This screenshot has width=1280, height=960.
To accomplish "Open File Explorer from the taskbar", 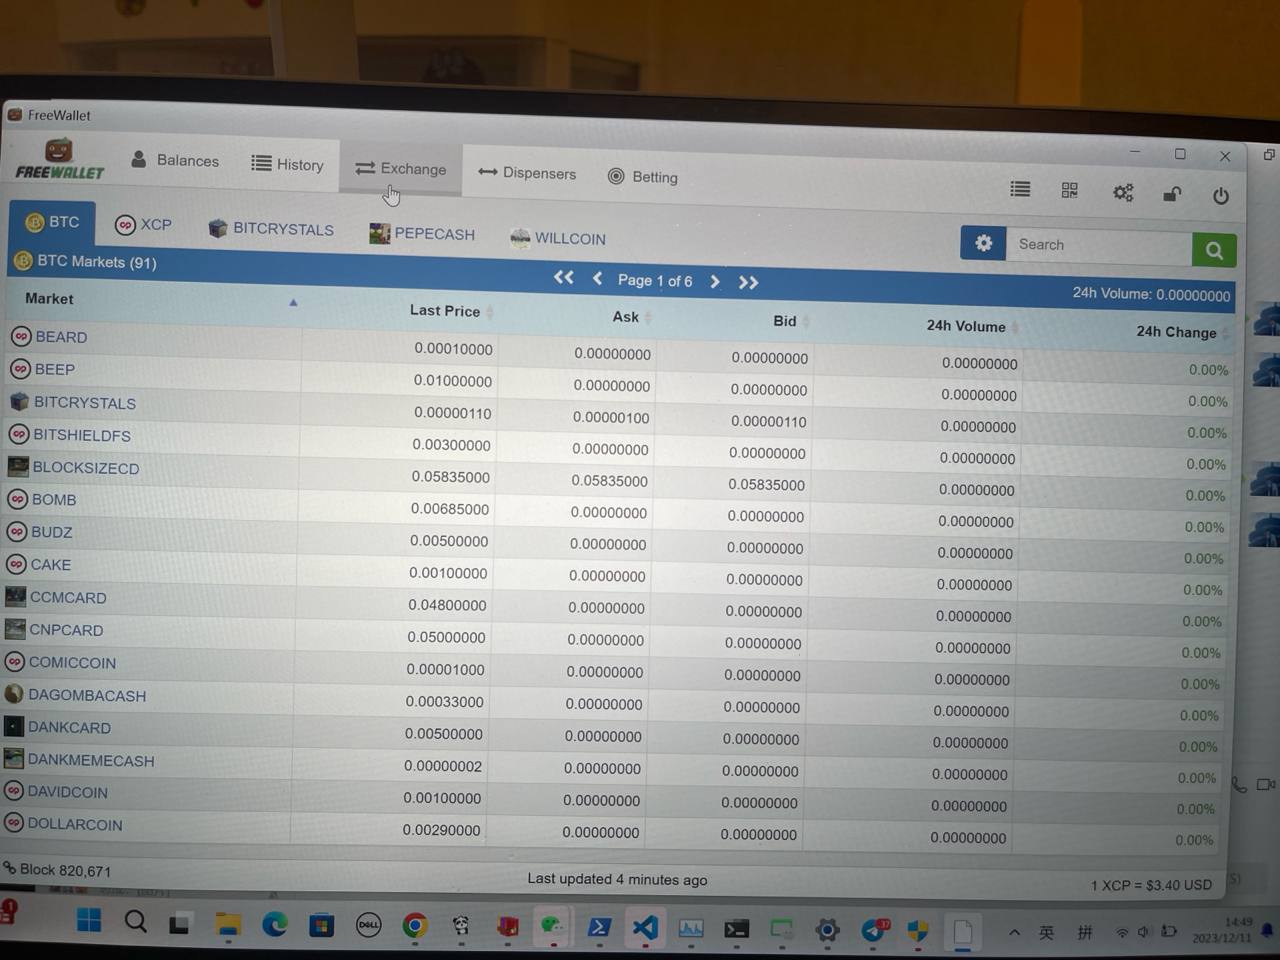I will pos(228,924).
